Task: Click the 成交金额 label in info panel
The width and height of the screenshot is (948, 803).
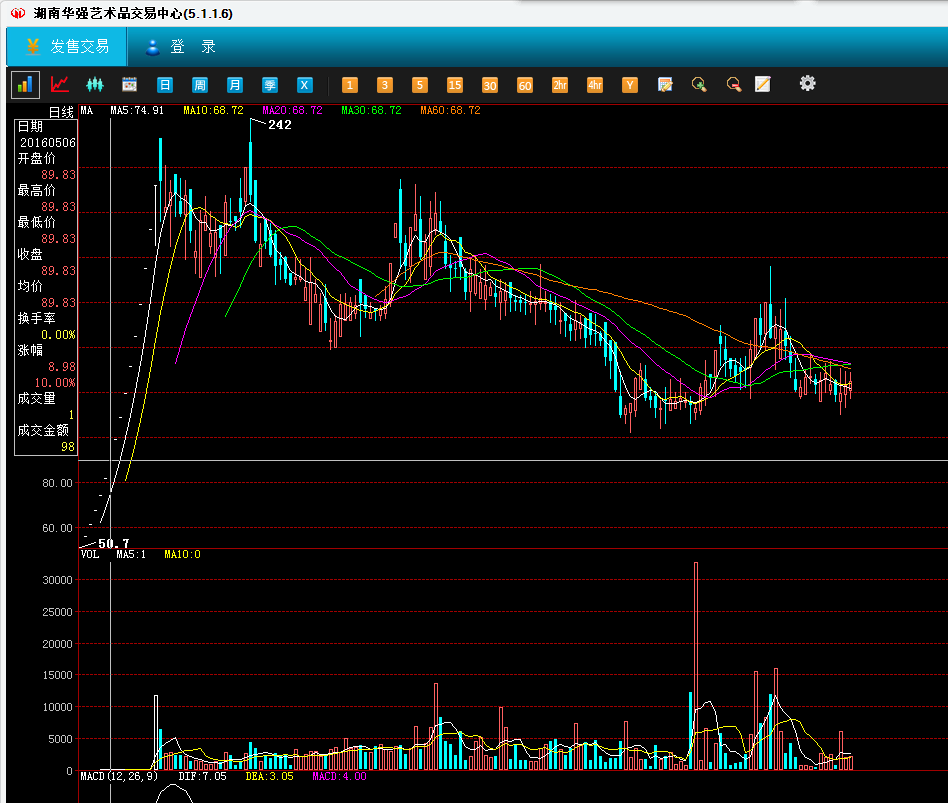Action: (x=43, y=430)
